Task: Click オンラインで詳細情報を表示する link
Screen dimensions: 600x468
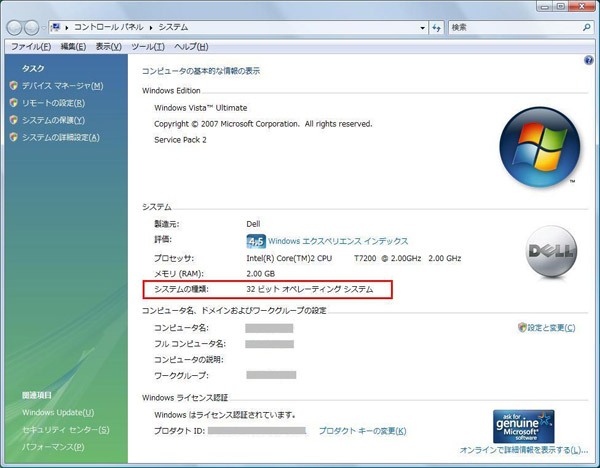Action: 523,450
